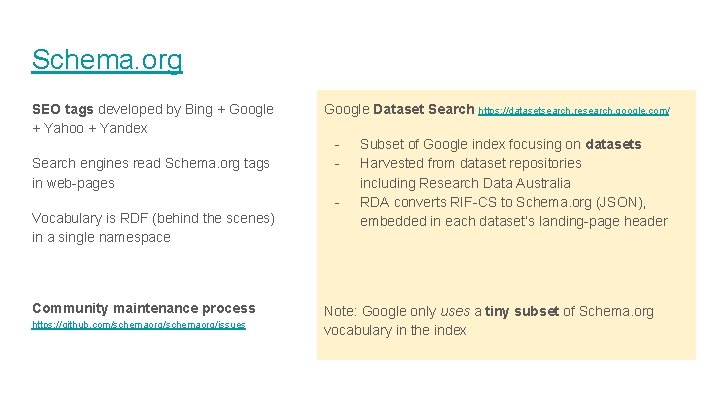Click the 'Subset of Google index' bullet

pyautogui.click(x=500, y=144)
